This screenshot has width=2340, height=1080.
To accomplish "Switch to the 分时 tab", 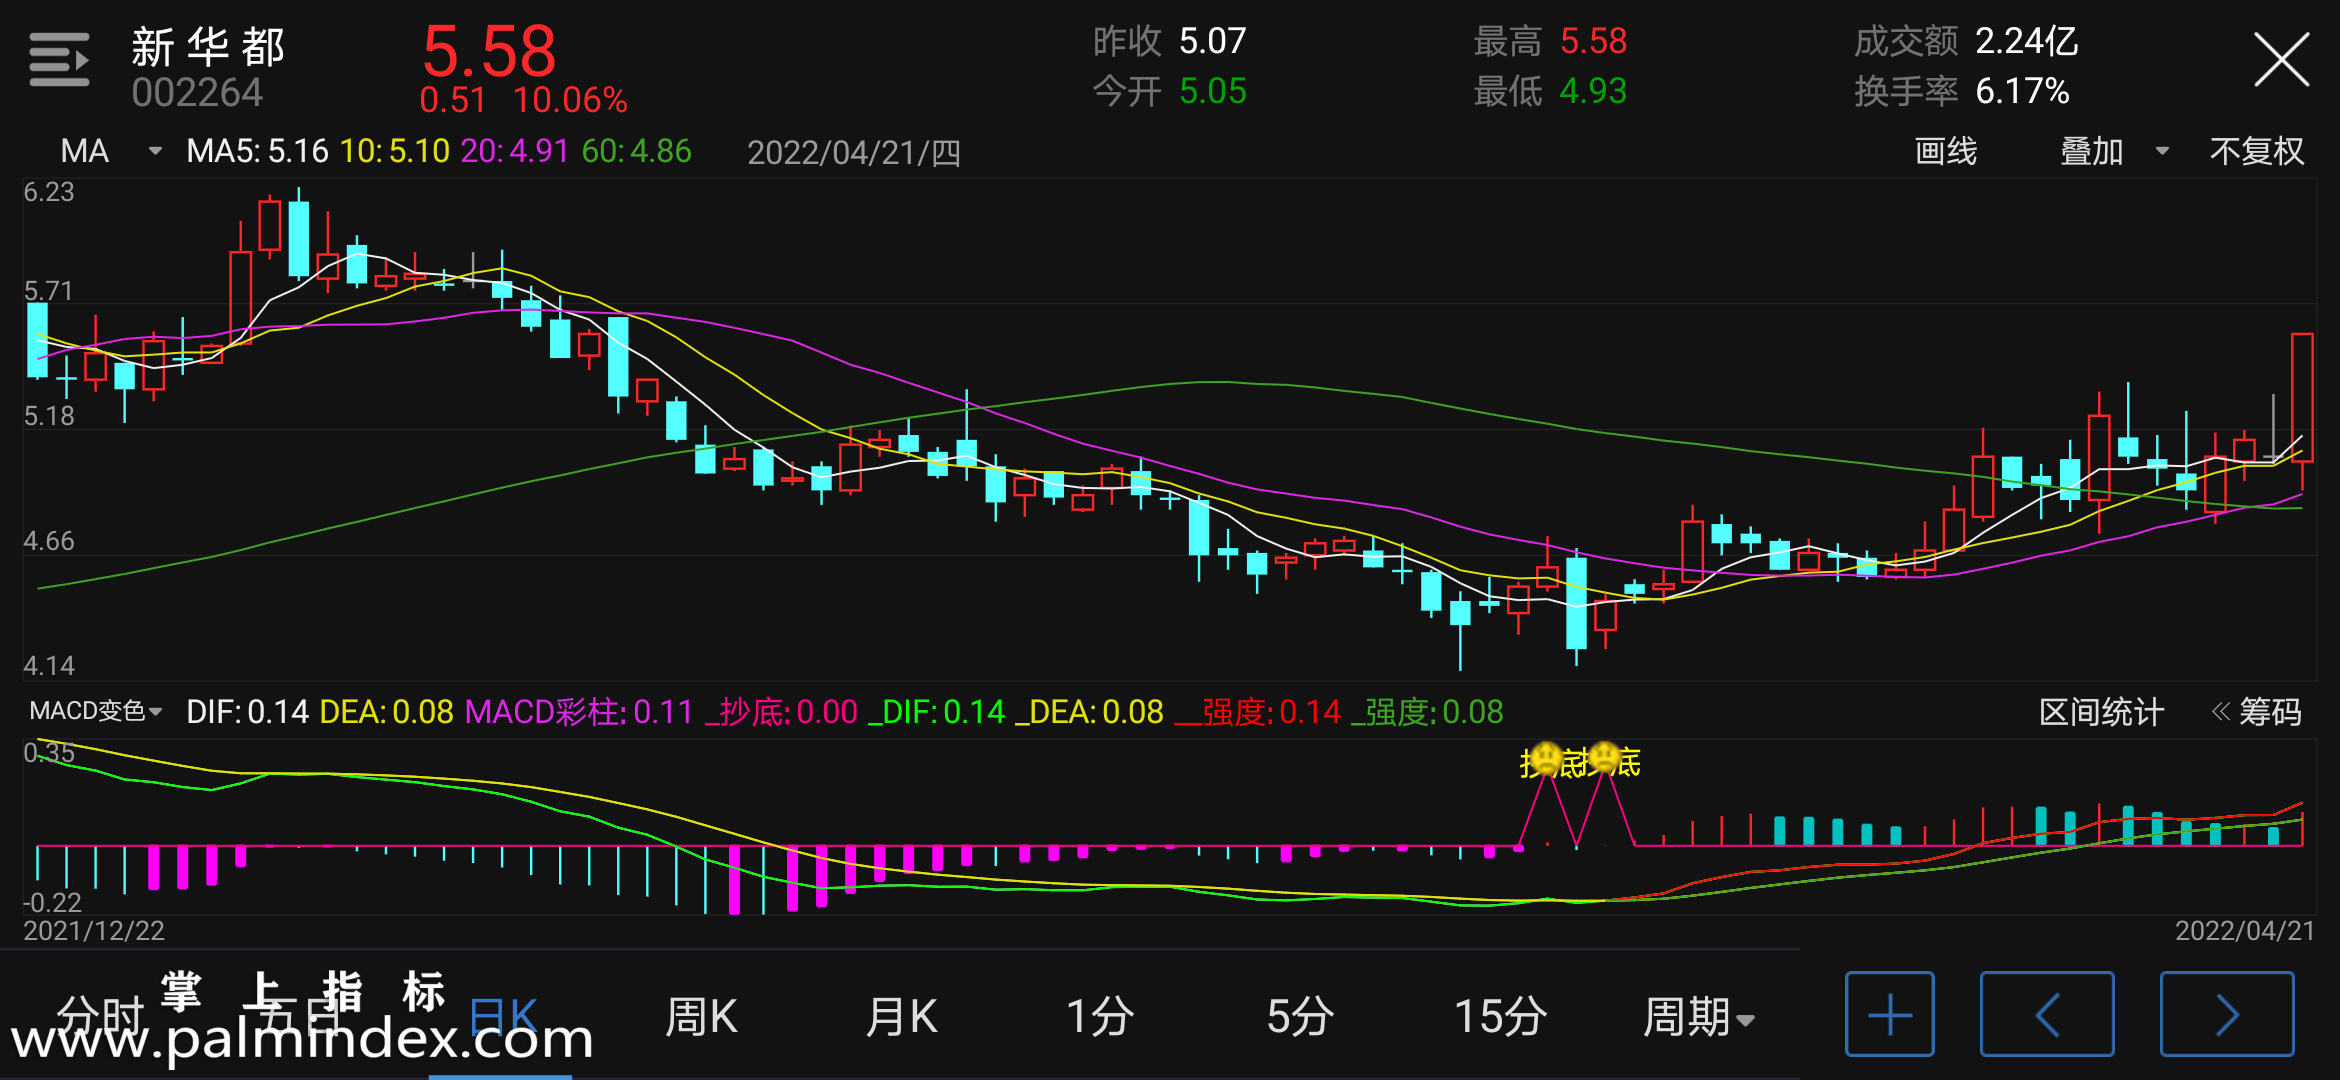I will (x=100, y=1017).
